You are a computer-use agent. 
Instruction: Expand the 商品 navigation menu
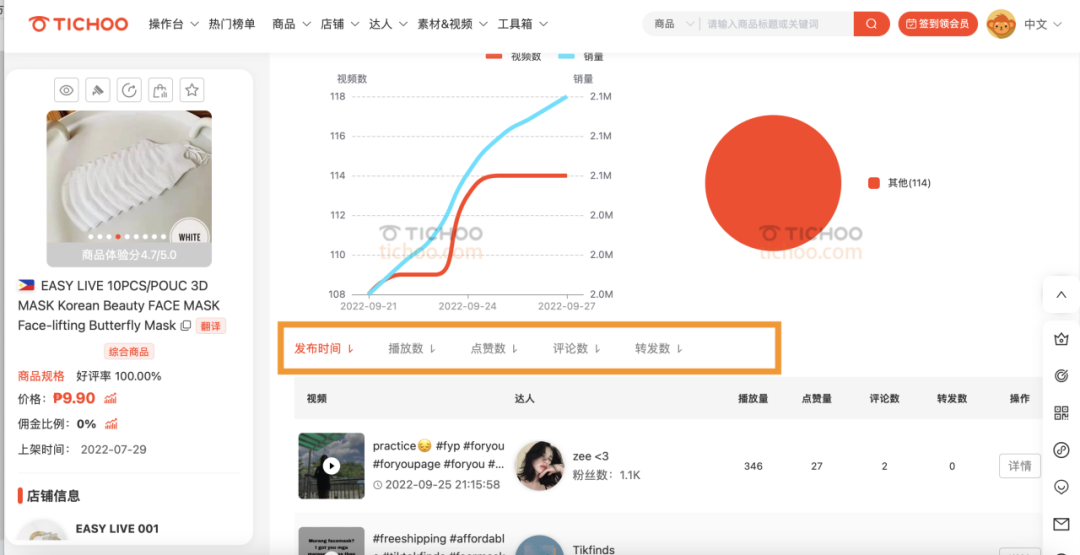[x=291, y=24]
